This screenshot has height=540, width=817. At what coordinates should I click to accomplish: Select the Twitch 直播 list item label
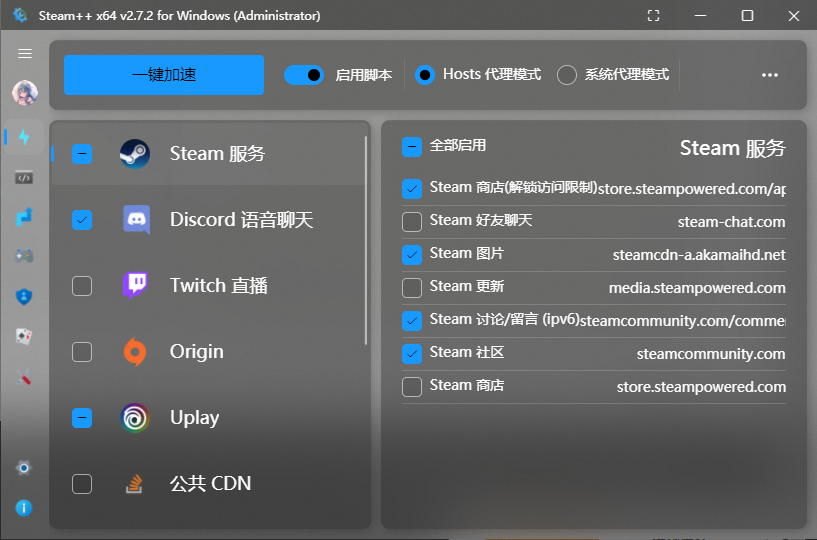click(218, 286)
